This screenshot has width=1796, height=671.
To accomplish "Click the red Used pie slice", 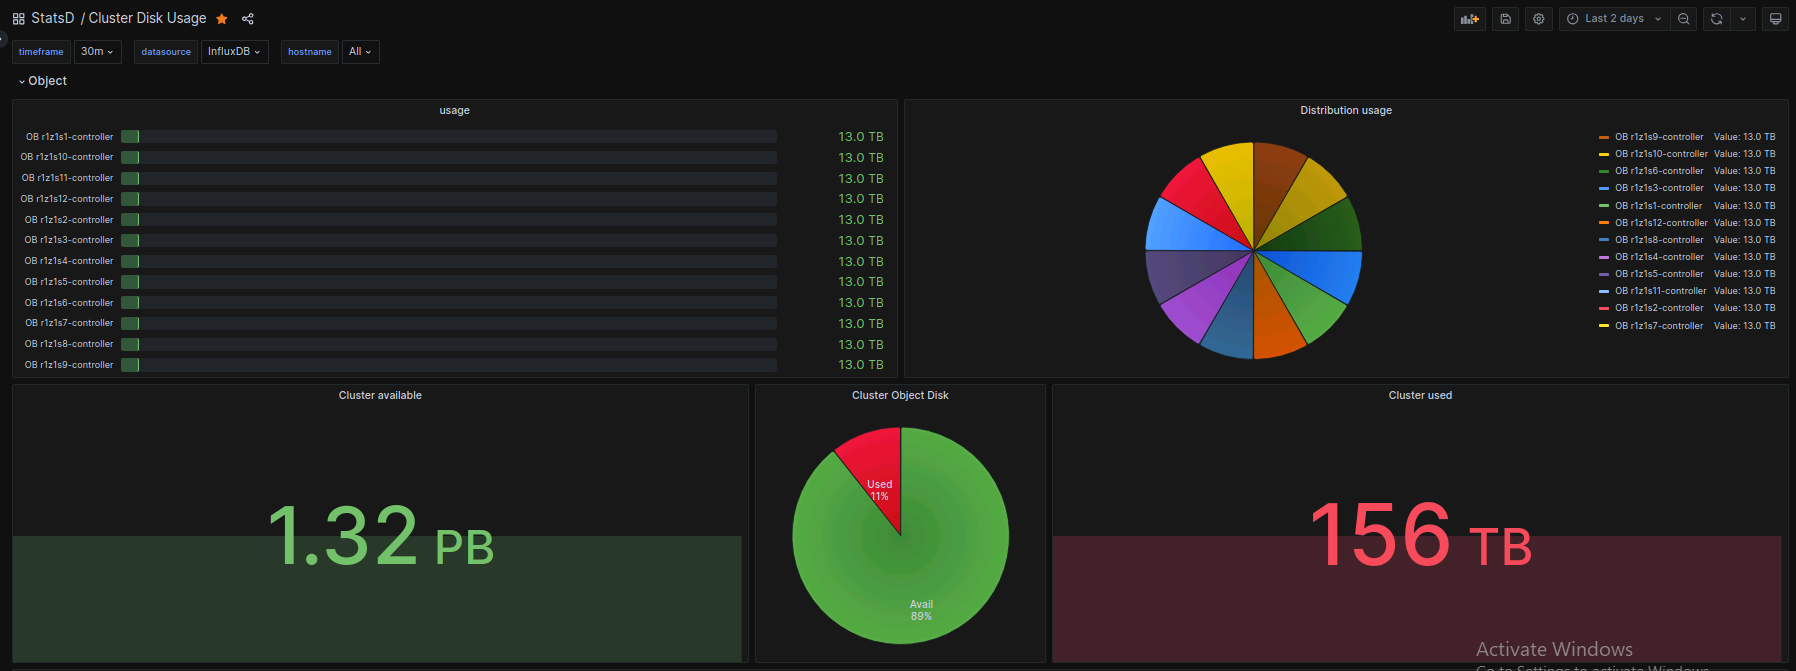I will pos(874,468).
